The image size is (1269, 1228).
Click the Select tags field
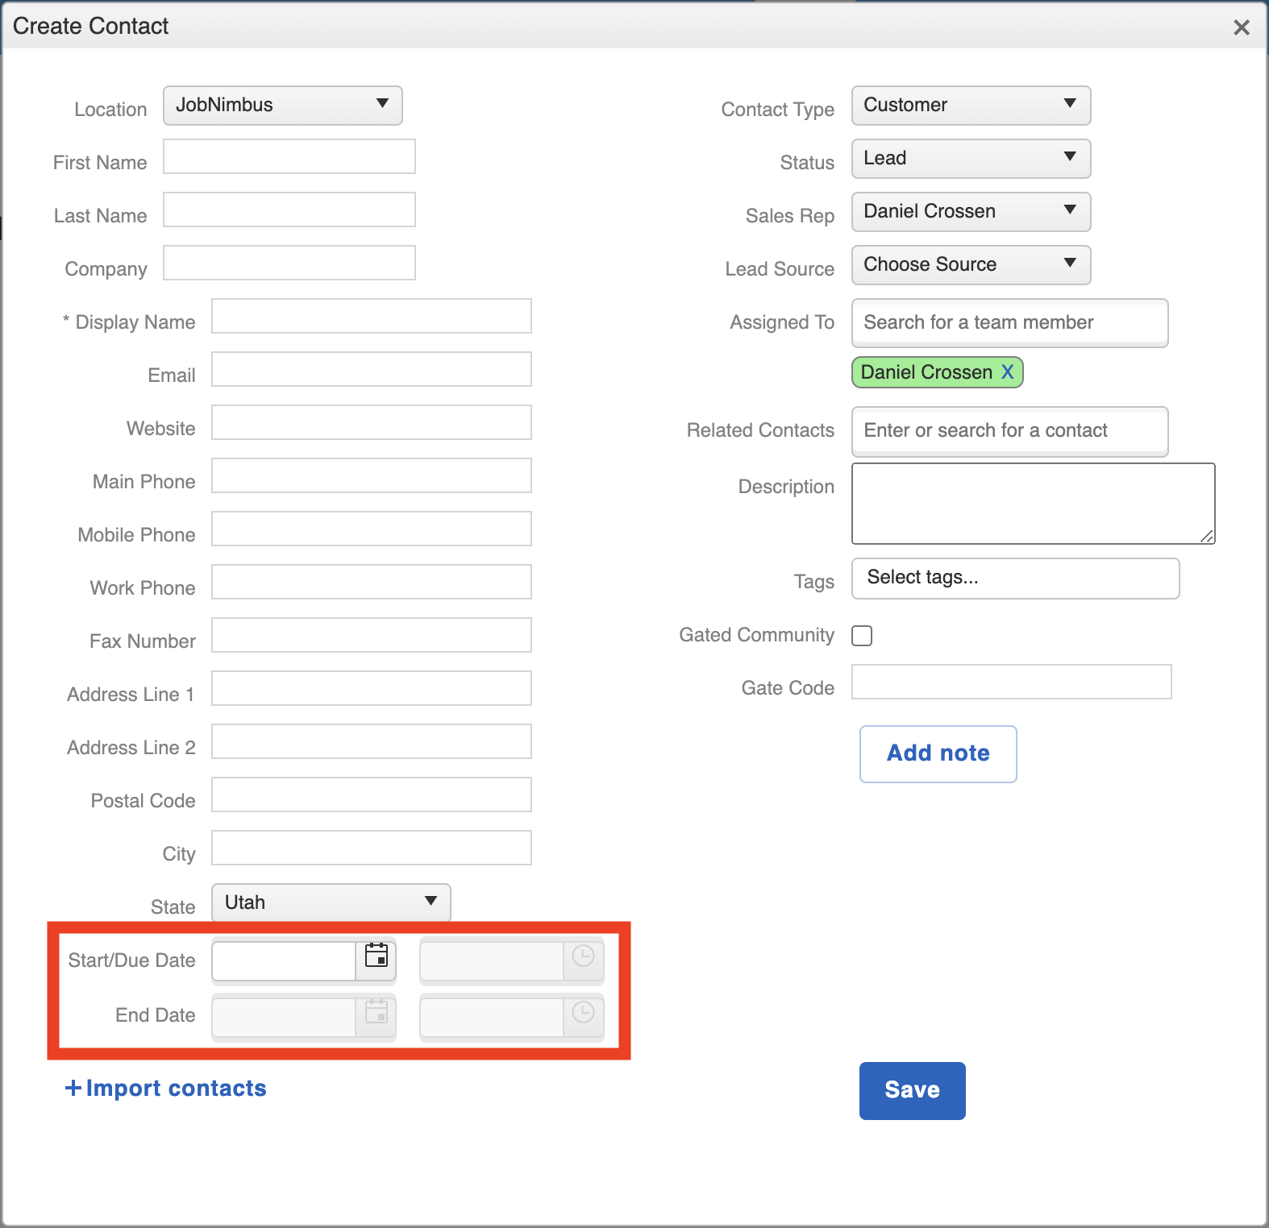[x=1014, y=578]
